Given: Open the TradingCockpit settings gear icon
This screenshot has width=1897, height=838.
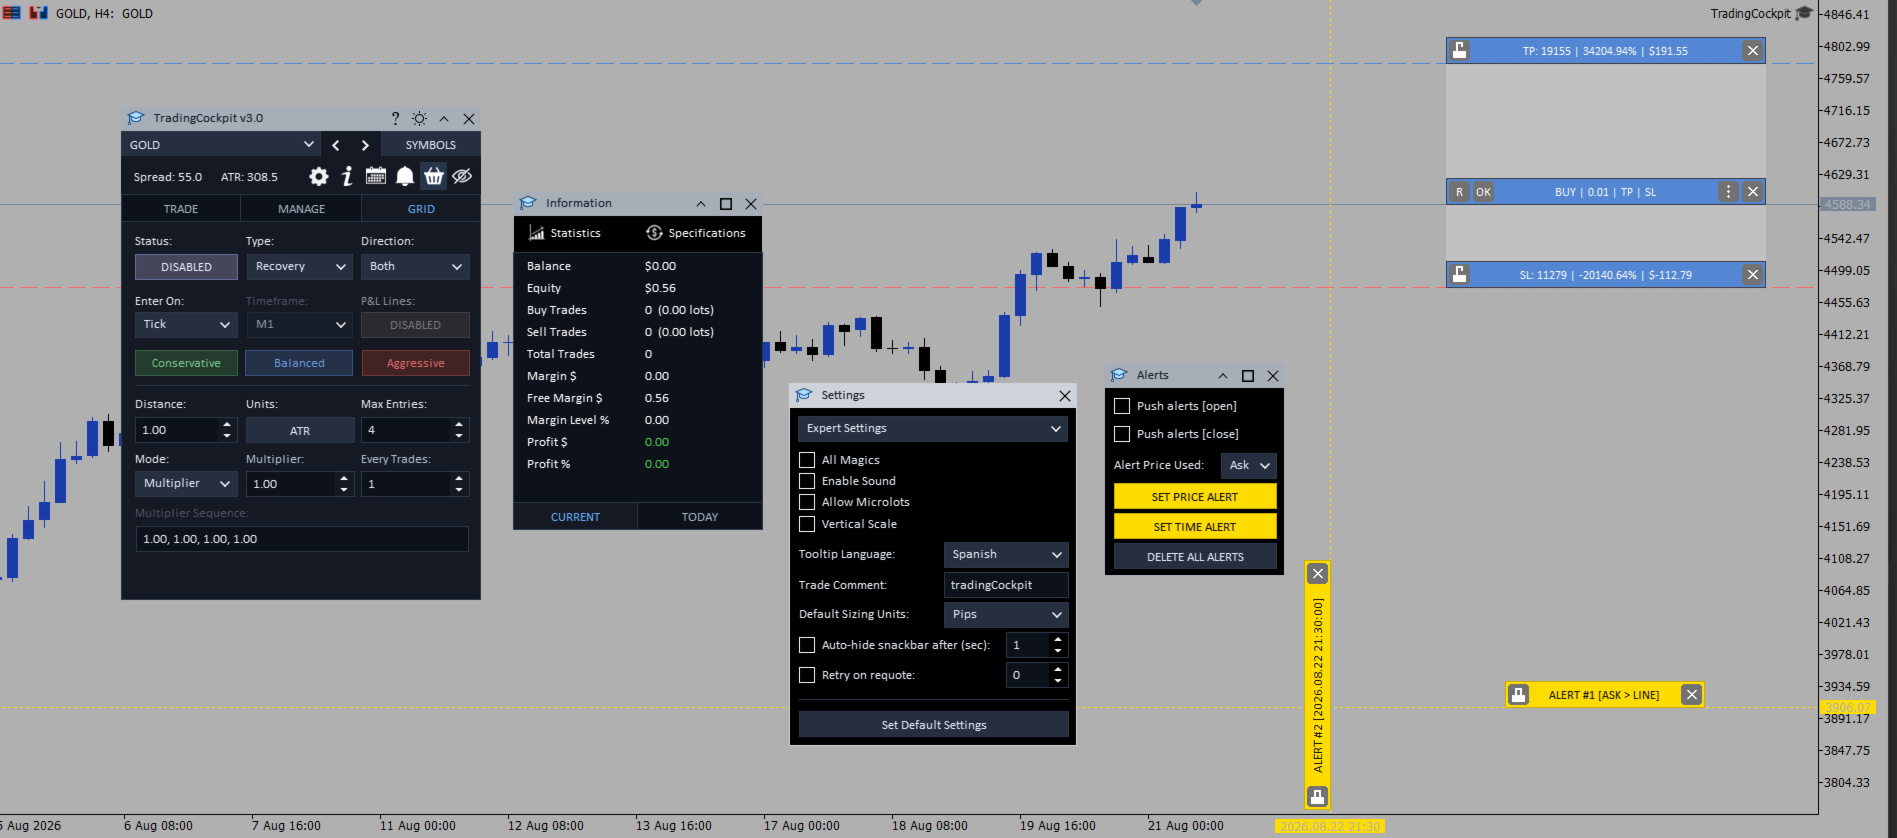Looking at the screenshot, I should pos(319,176).
